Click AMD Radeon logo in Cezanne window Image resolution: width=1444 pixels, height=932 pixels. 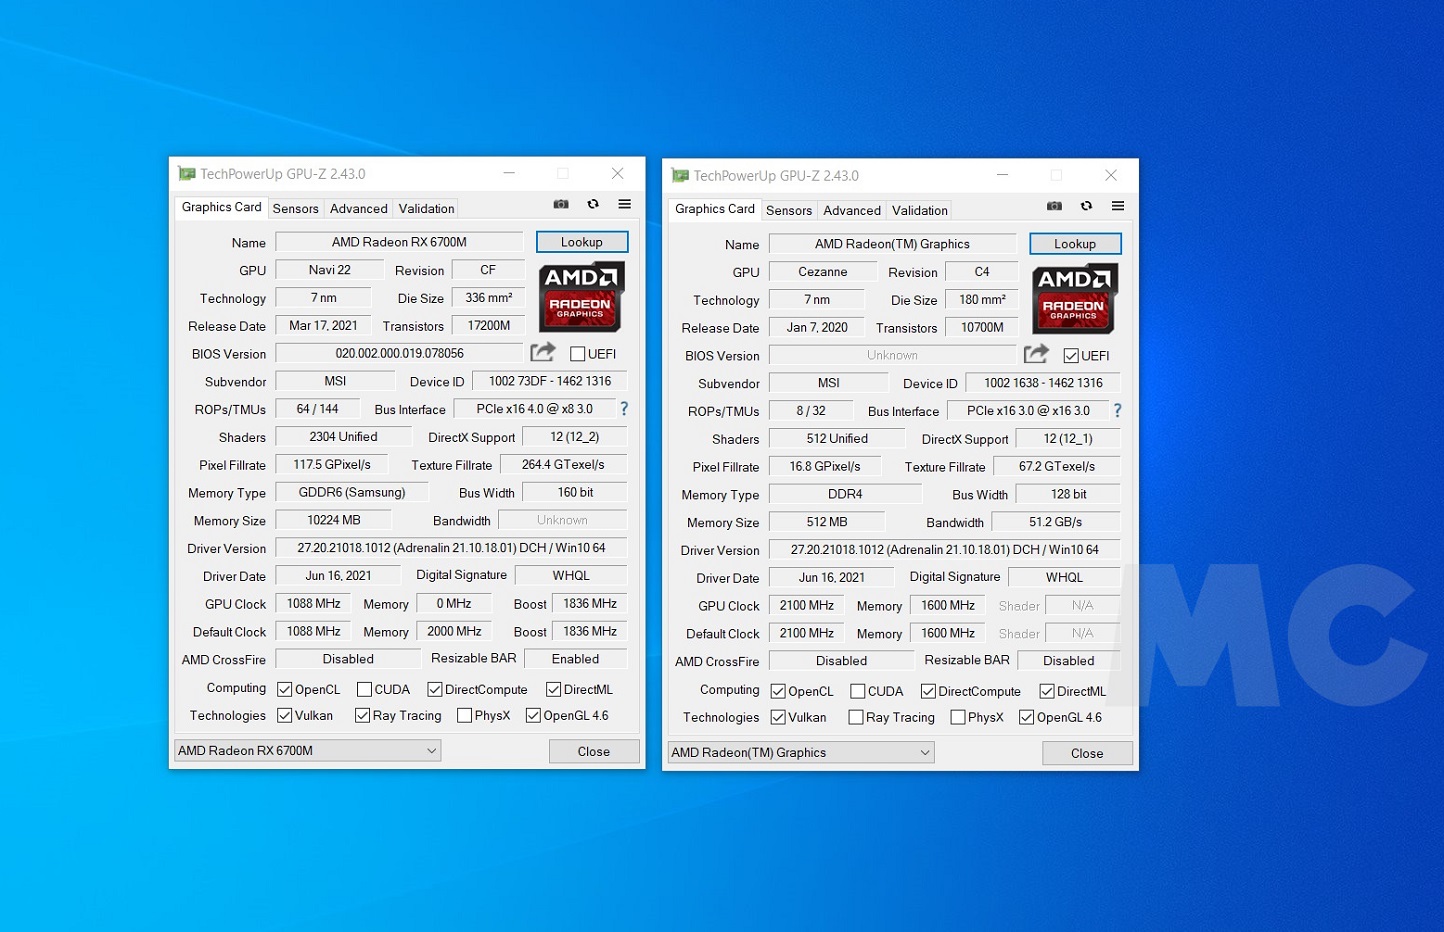[x=1074, y=298]
